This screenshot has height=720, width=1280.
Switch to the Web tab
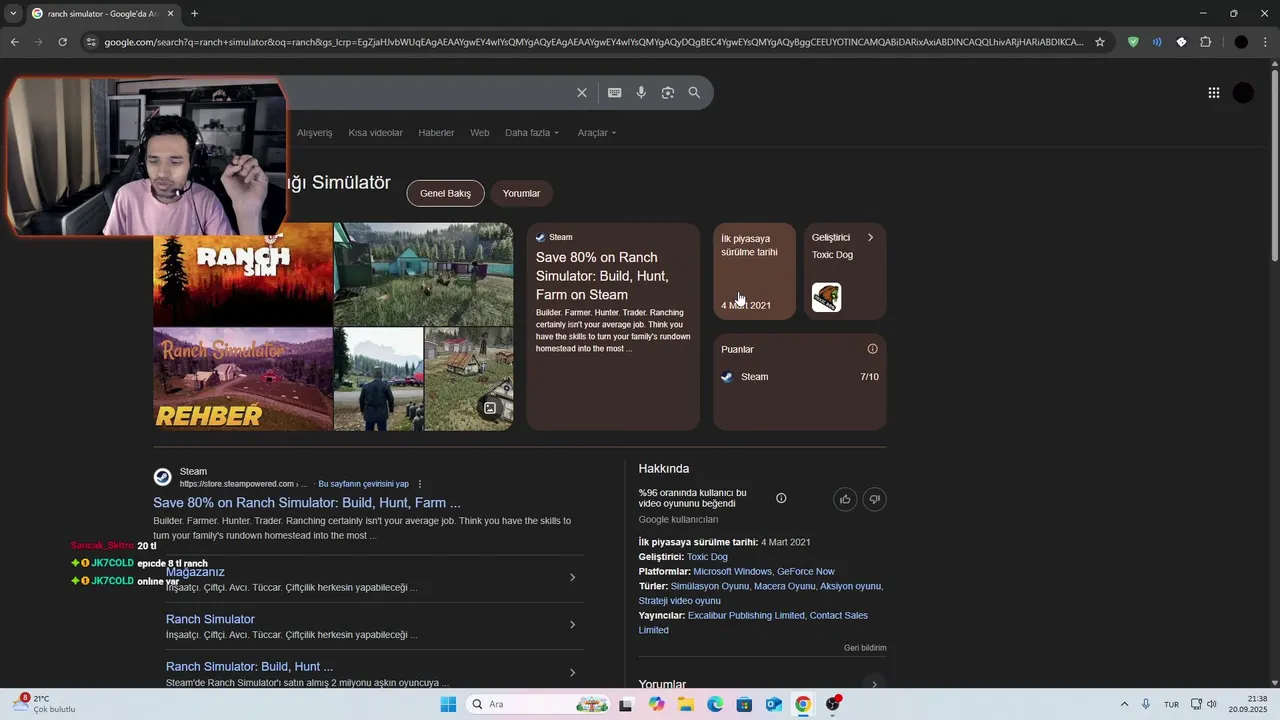480,132
